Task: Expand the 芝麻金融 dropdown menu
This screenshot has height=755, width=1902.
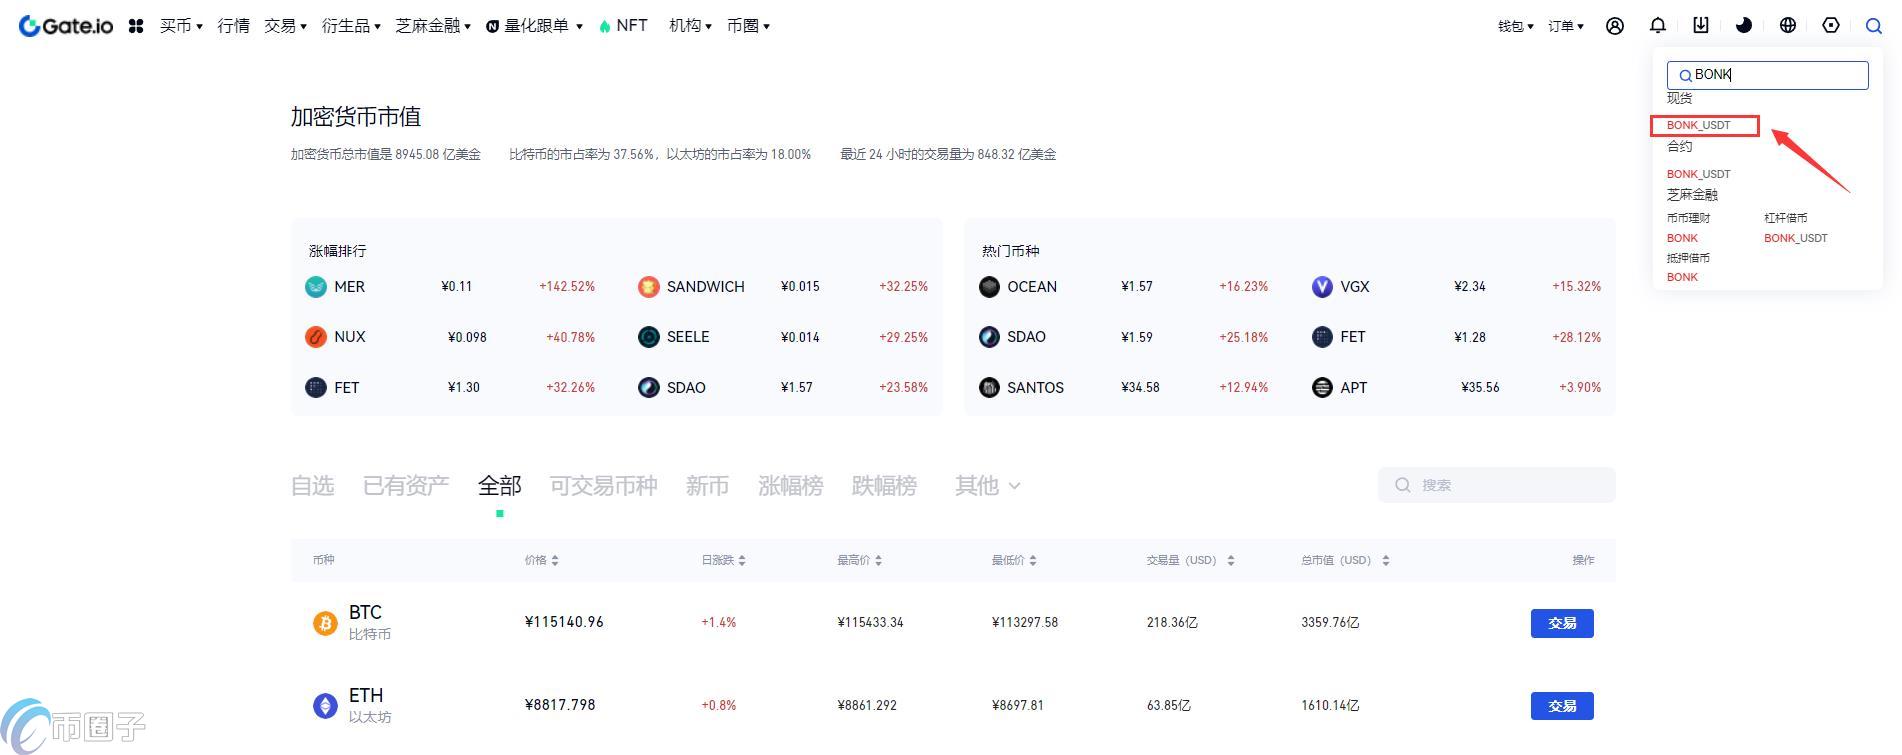Action: point(433,26)
